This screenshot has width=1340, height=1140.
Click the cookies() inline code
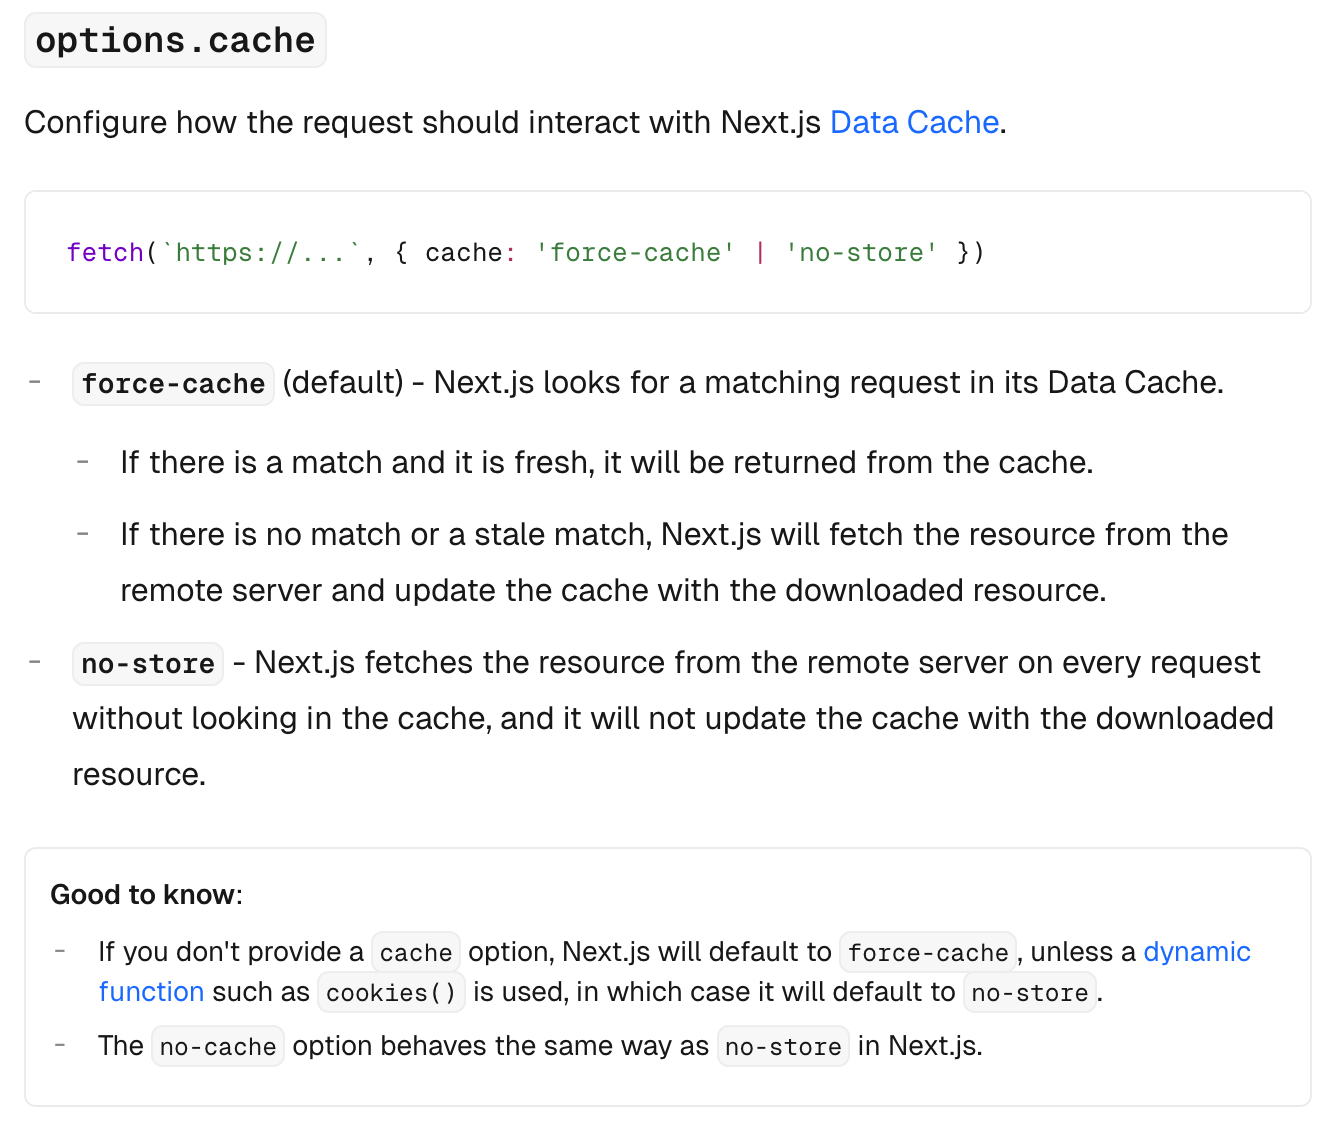point(391,993)
